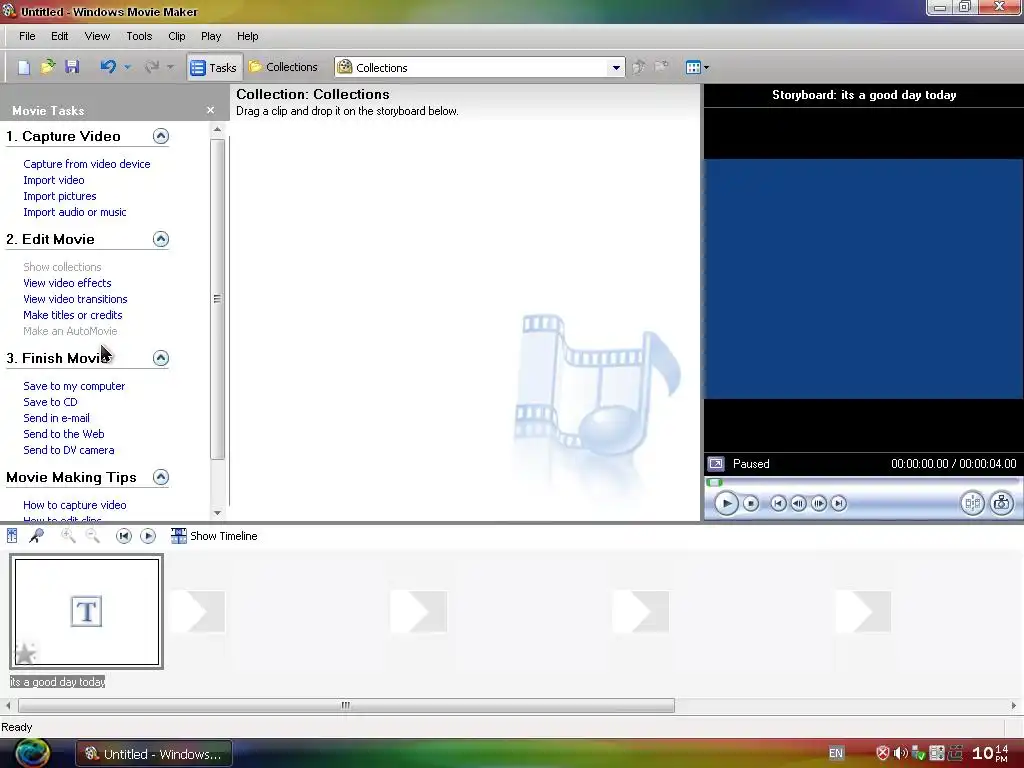Click the Narrate Timeline microphone icon

[37, 536]
